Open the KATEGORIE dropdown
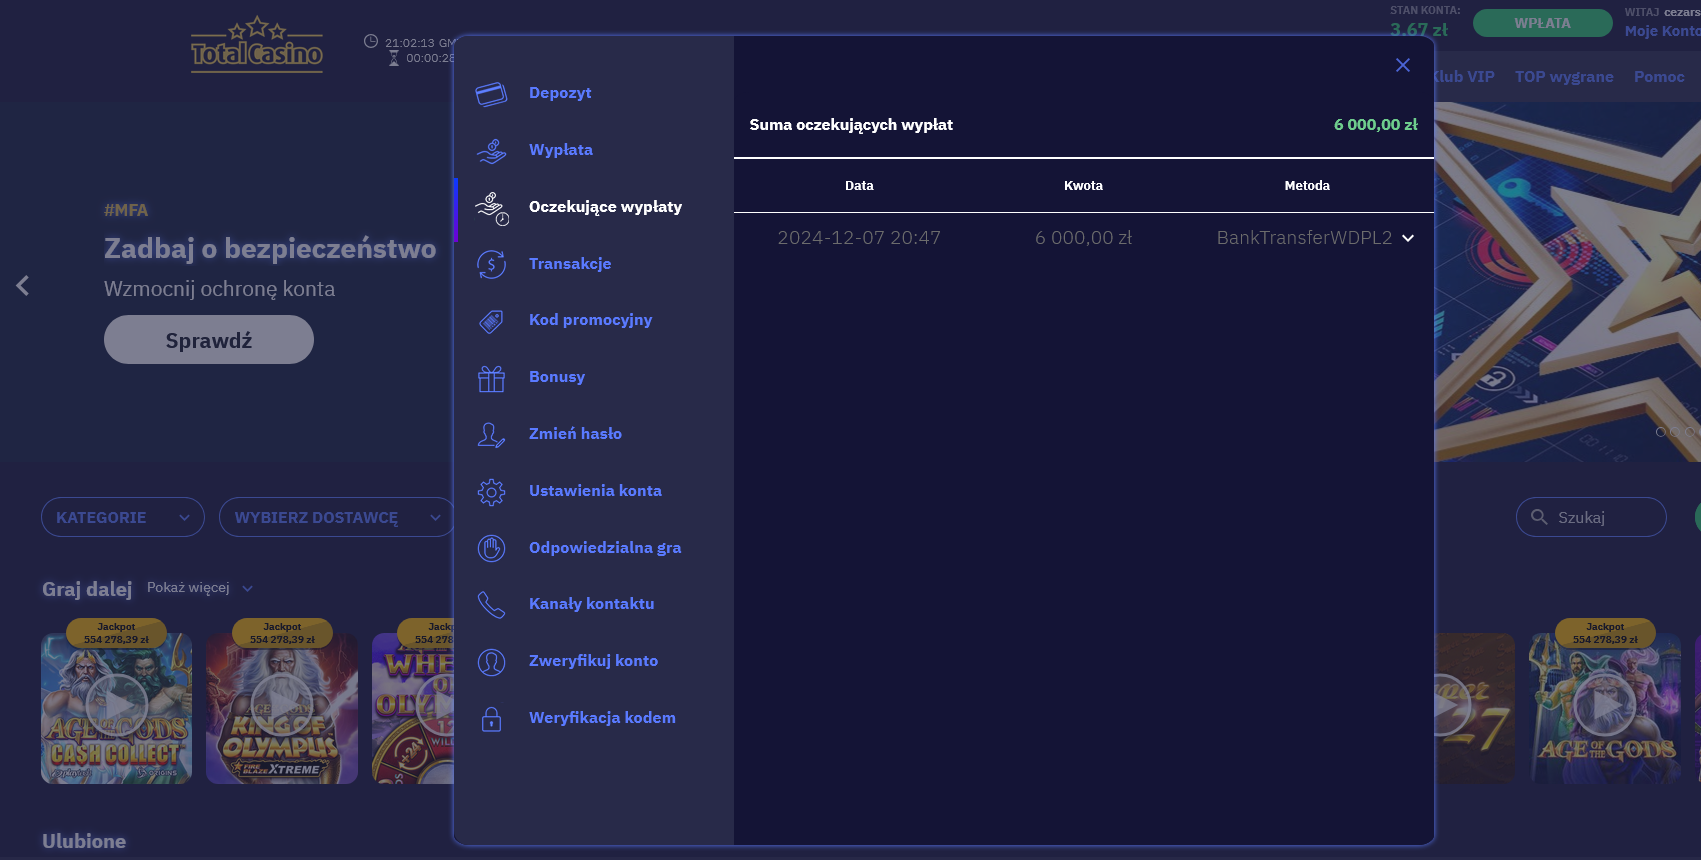Image resolution: width=1701 pixels, height=860 pixels. [122, 517]
